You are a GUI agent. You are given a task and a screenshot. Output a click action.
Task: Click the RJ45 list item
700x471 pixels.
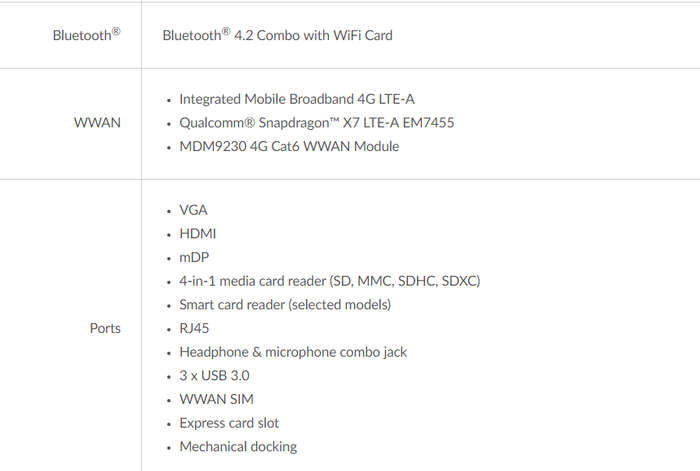194,328
